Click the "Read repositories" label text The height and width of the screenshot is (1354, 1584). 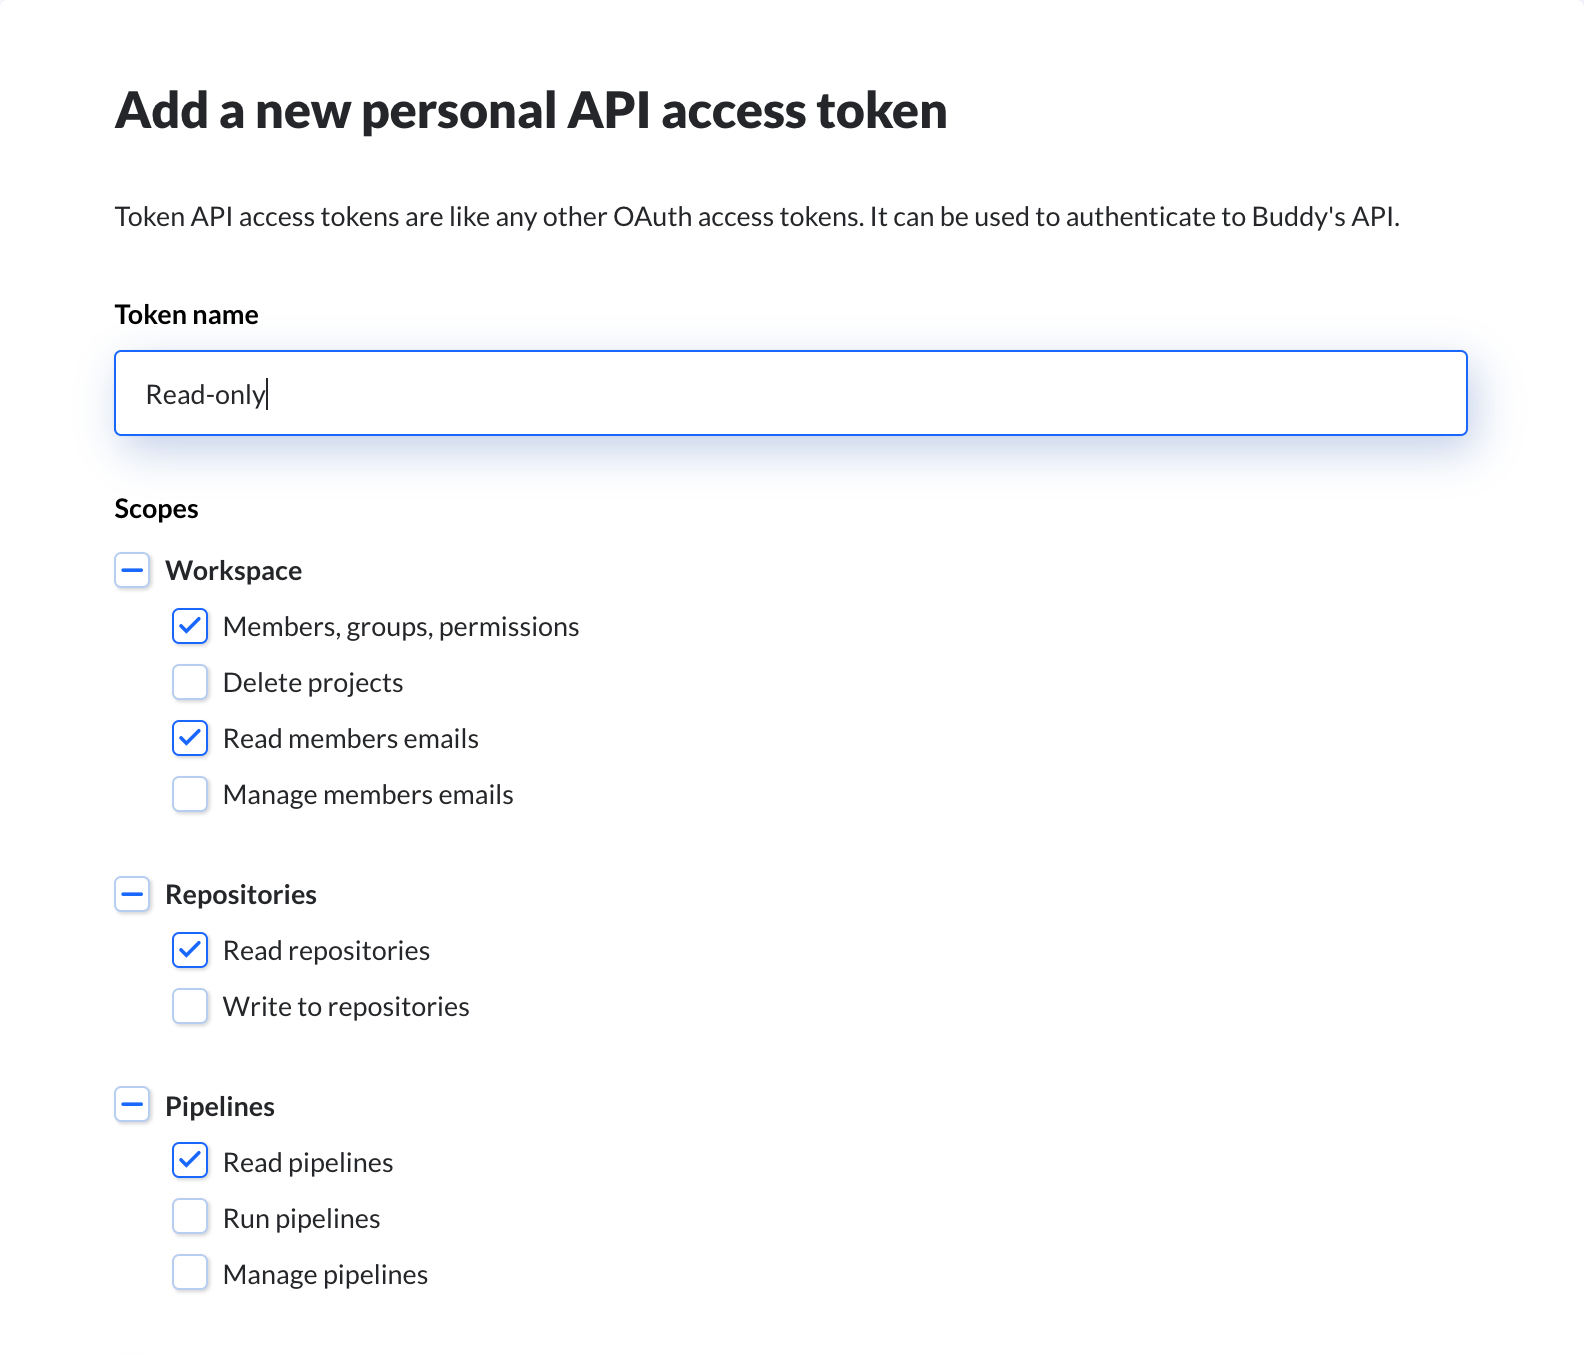click(327, 950)
